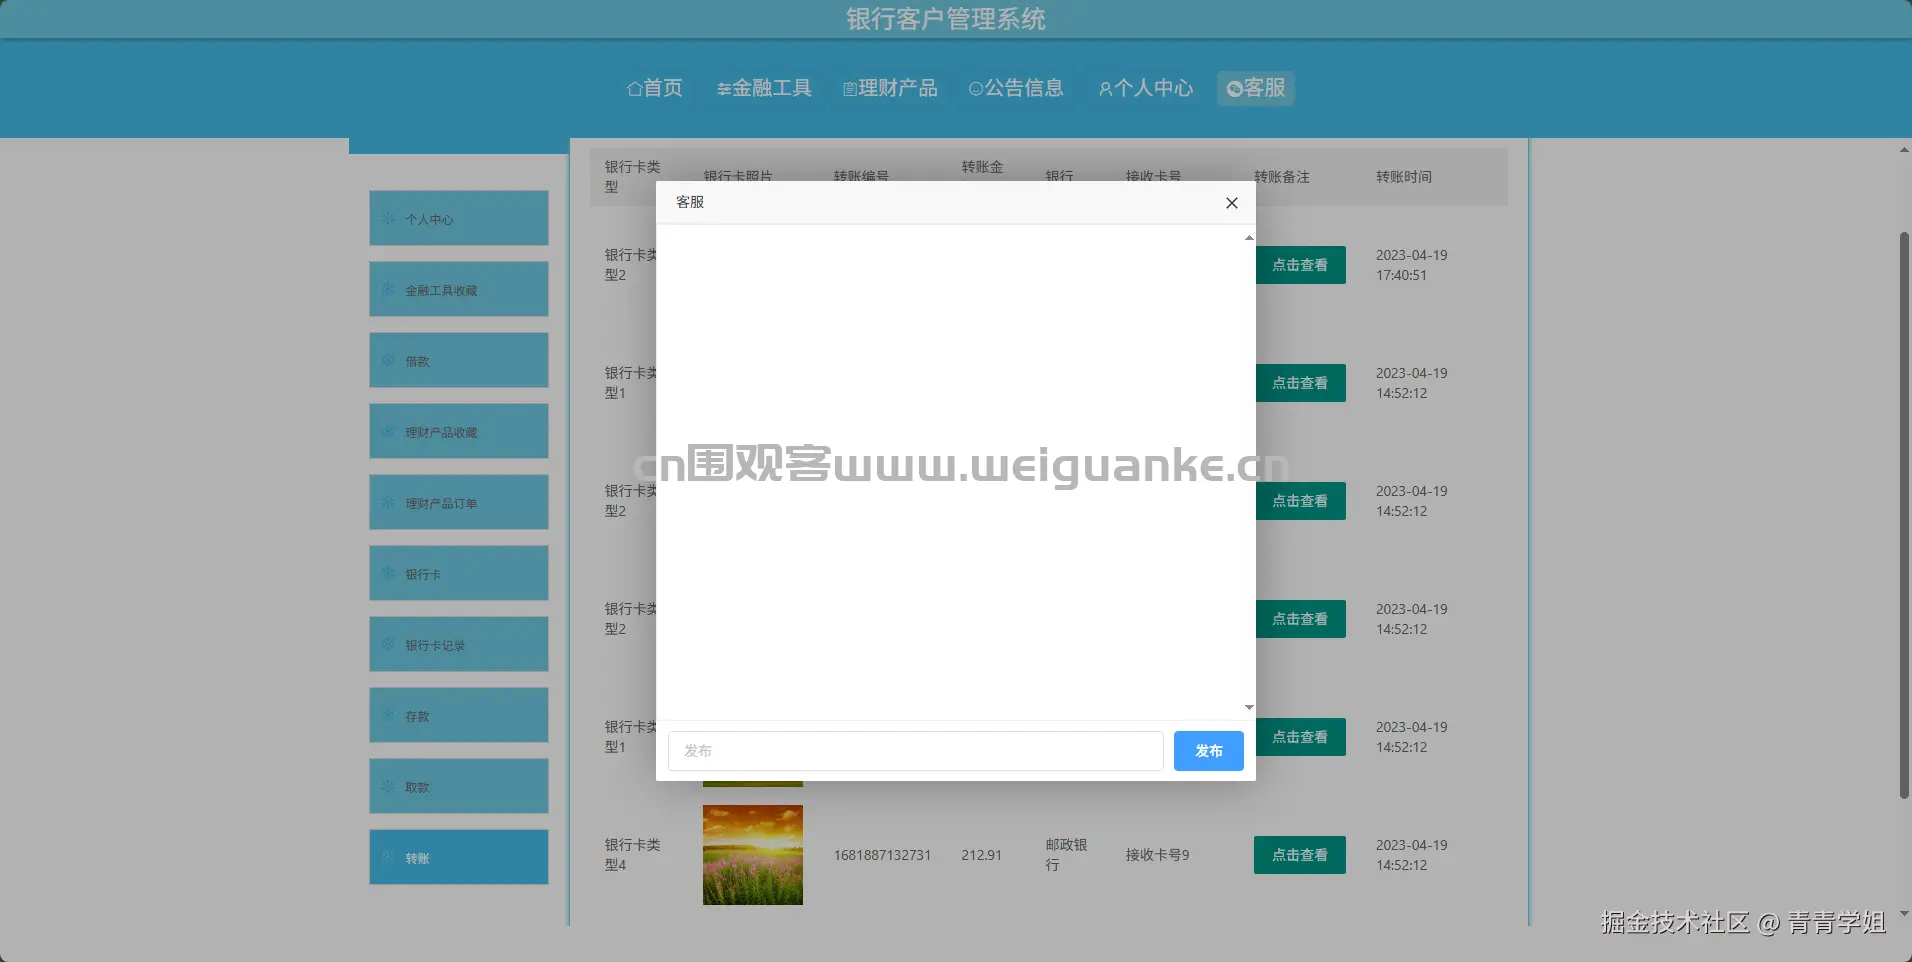The image size is (1912, 962).
Task: Click 点击查看 on the 邮政银行 transfer row
Action: point(1299,855)
